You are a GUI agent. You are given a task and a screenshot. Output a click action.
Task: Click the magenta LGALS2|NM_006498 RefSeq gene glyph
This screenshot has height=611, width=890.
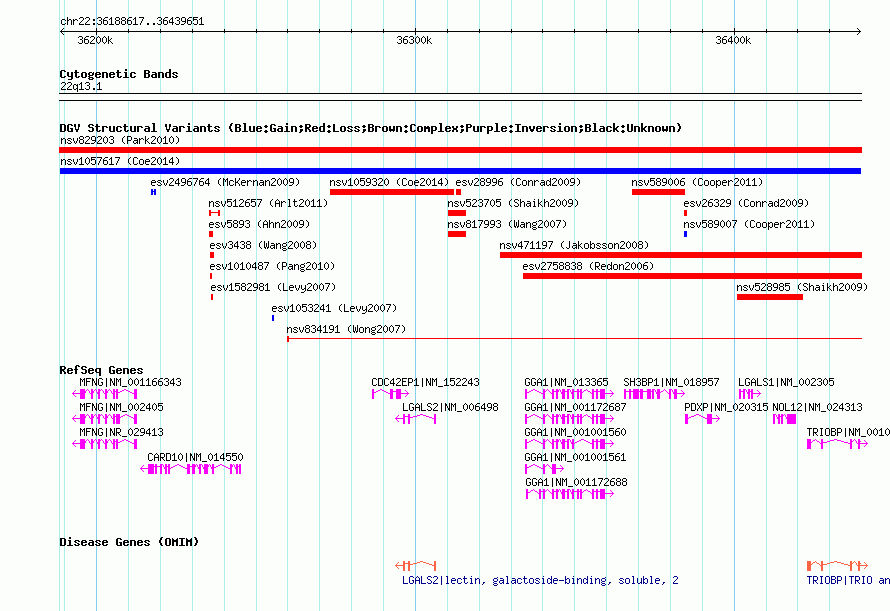tap(415, 419)
